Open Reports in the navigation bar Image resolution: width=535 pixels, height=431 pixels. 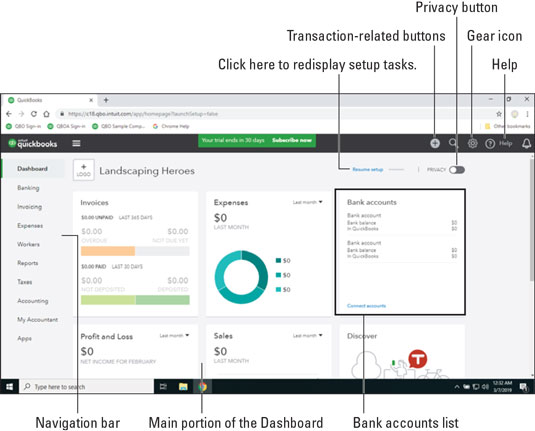[x=28, y=263]
